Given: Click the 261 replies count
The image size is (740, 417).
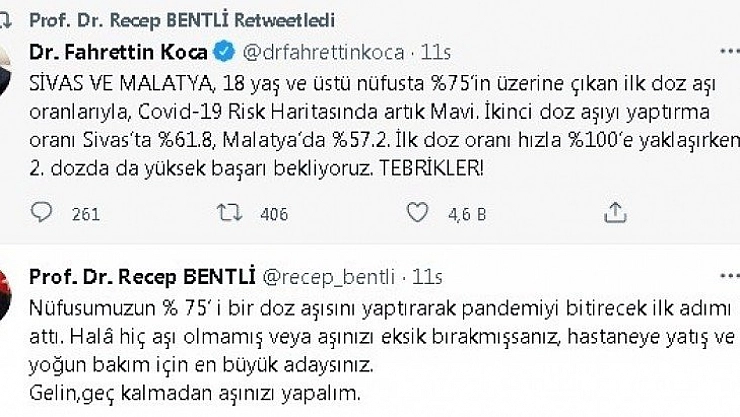Looking at the screenshot, I should (x=87, y=213).
